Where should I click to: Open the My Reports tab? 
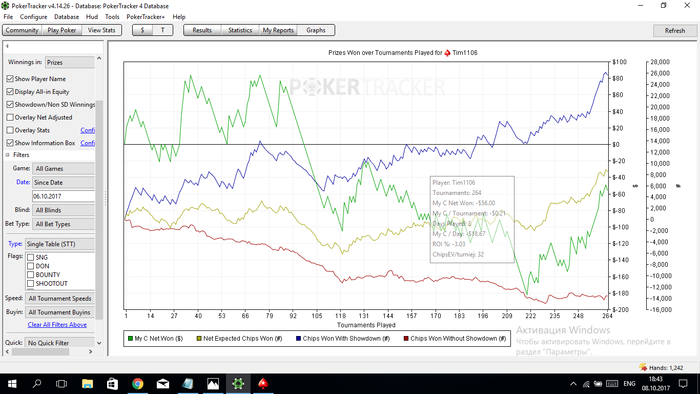pyautogui.click(x=278, y=30)
